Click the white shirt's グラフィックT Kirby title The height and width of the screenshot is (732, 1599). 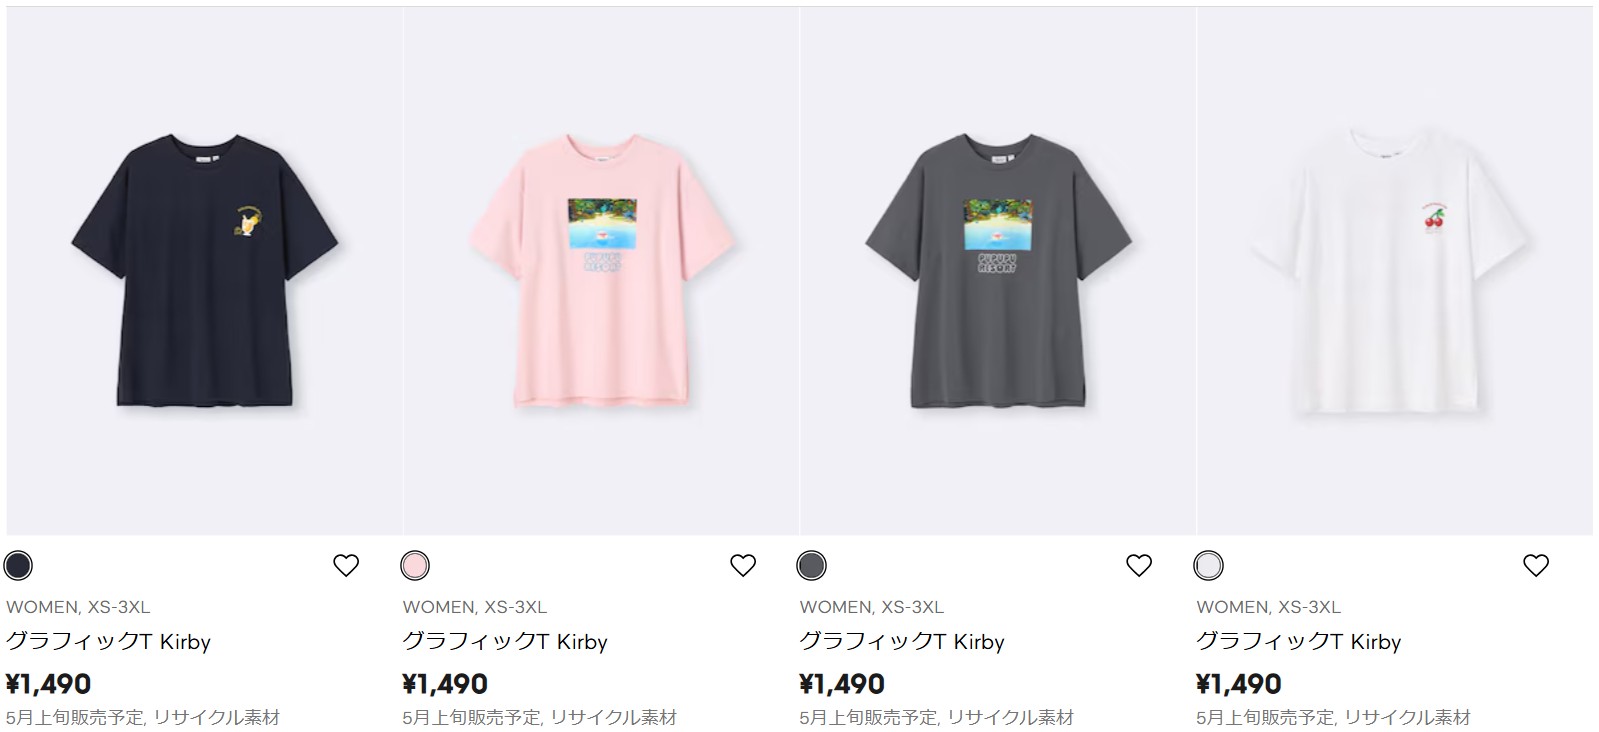(x=1298, y=642)
